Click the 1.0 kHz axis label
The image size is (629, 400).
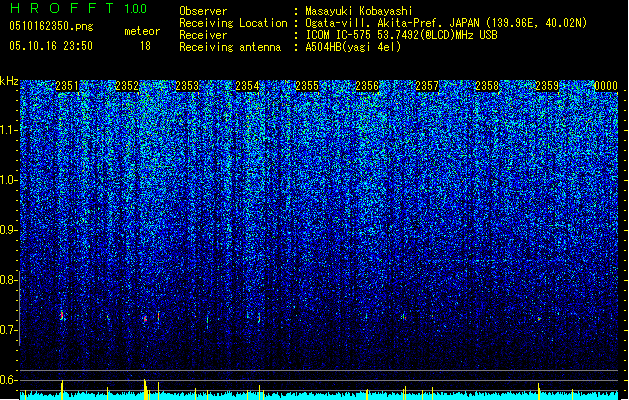[8, 180]
